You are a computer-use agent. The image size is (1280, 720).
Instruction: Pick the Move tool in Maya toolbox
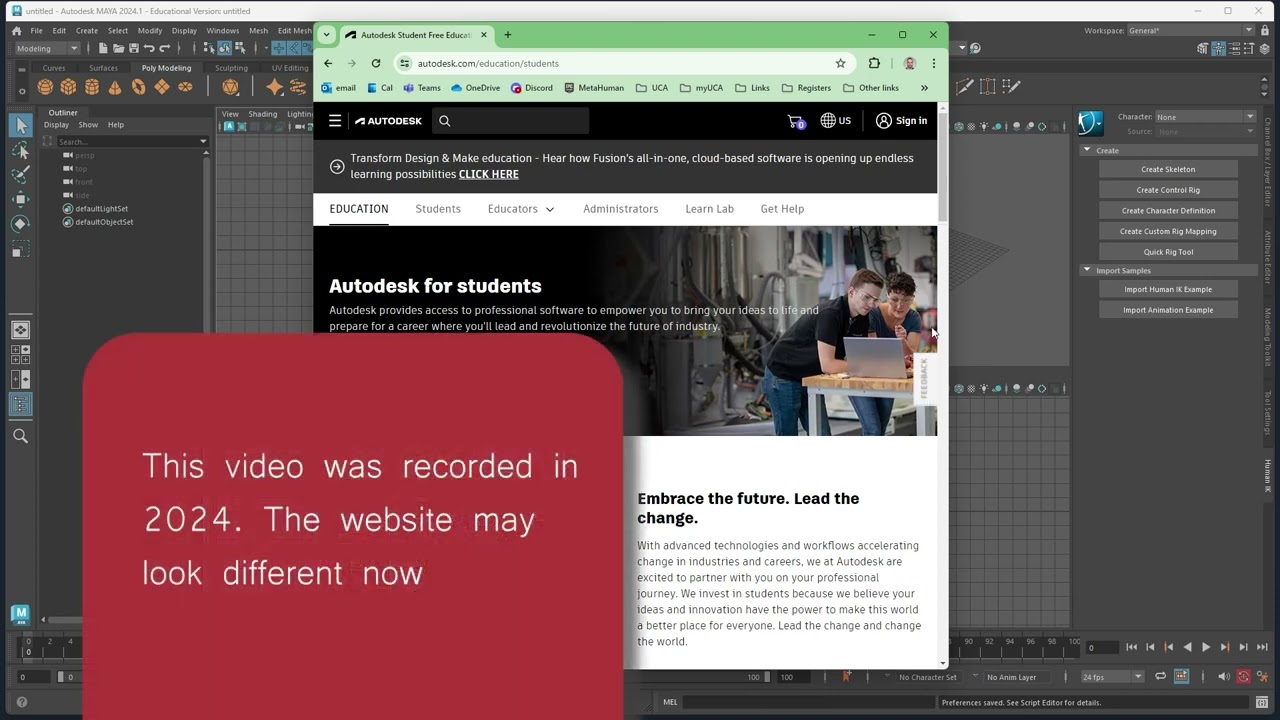point(21,199)
